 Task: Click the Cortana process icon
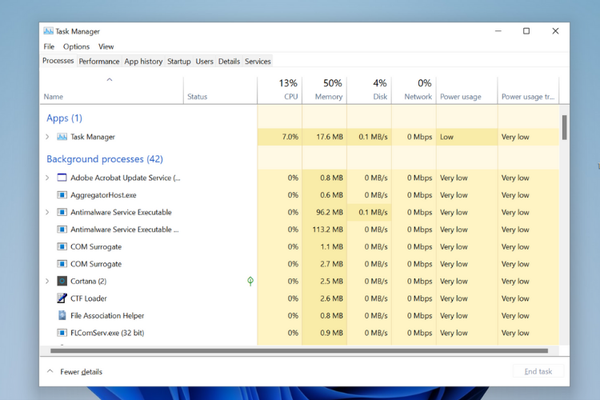click(62, 281)
